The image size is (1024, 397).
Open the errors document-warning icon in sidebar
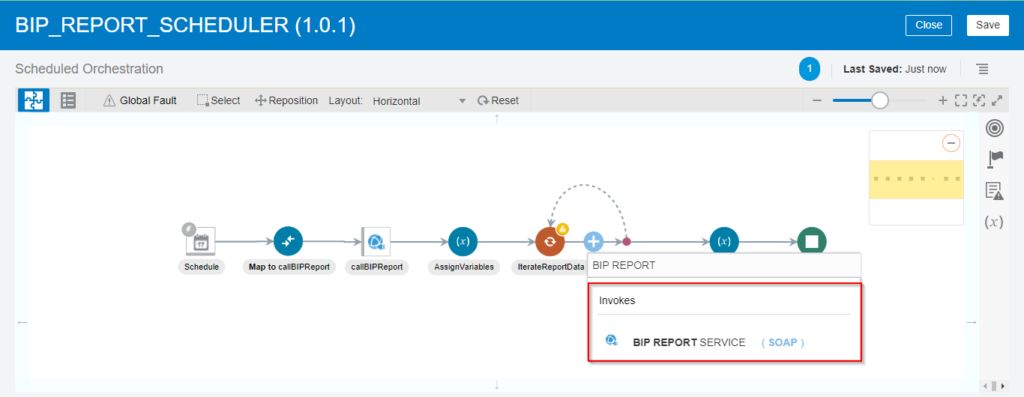[994, 191]
